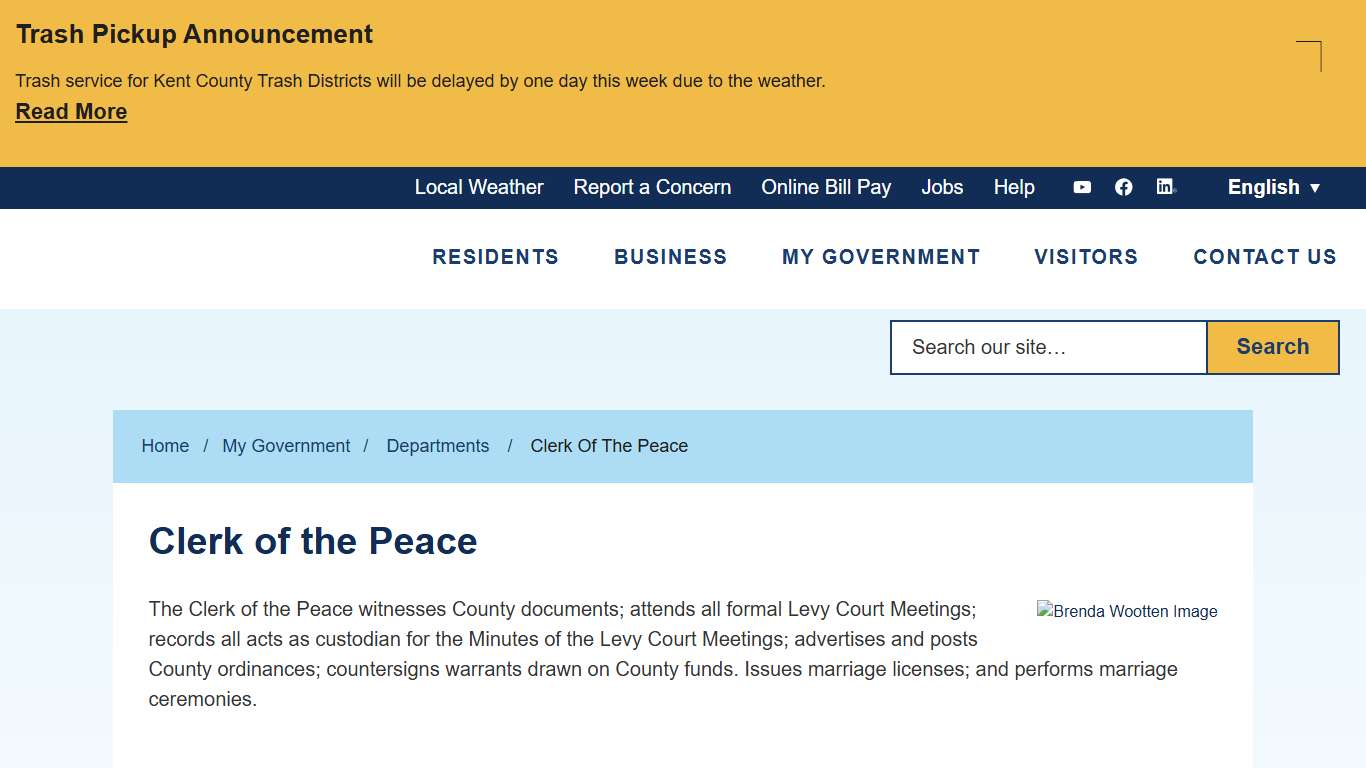
Task: Check the Local Weather
Action: click(x=479, y=187)
